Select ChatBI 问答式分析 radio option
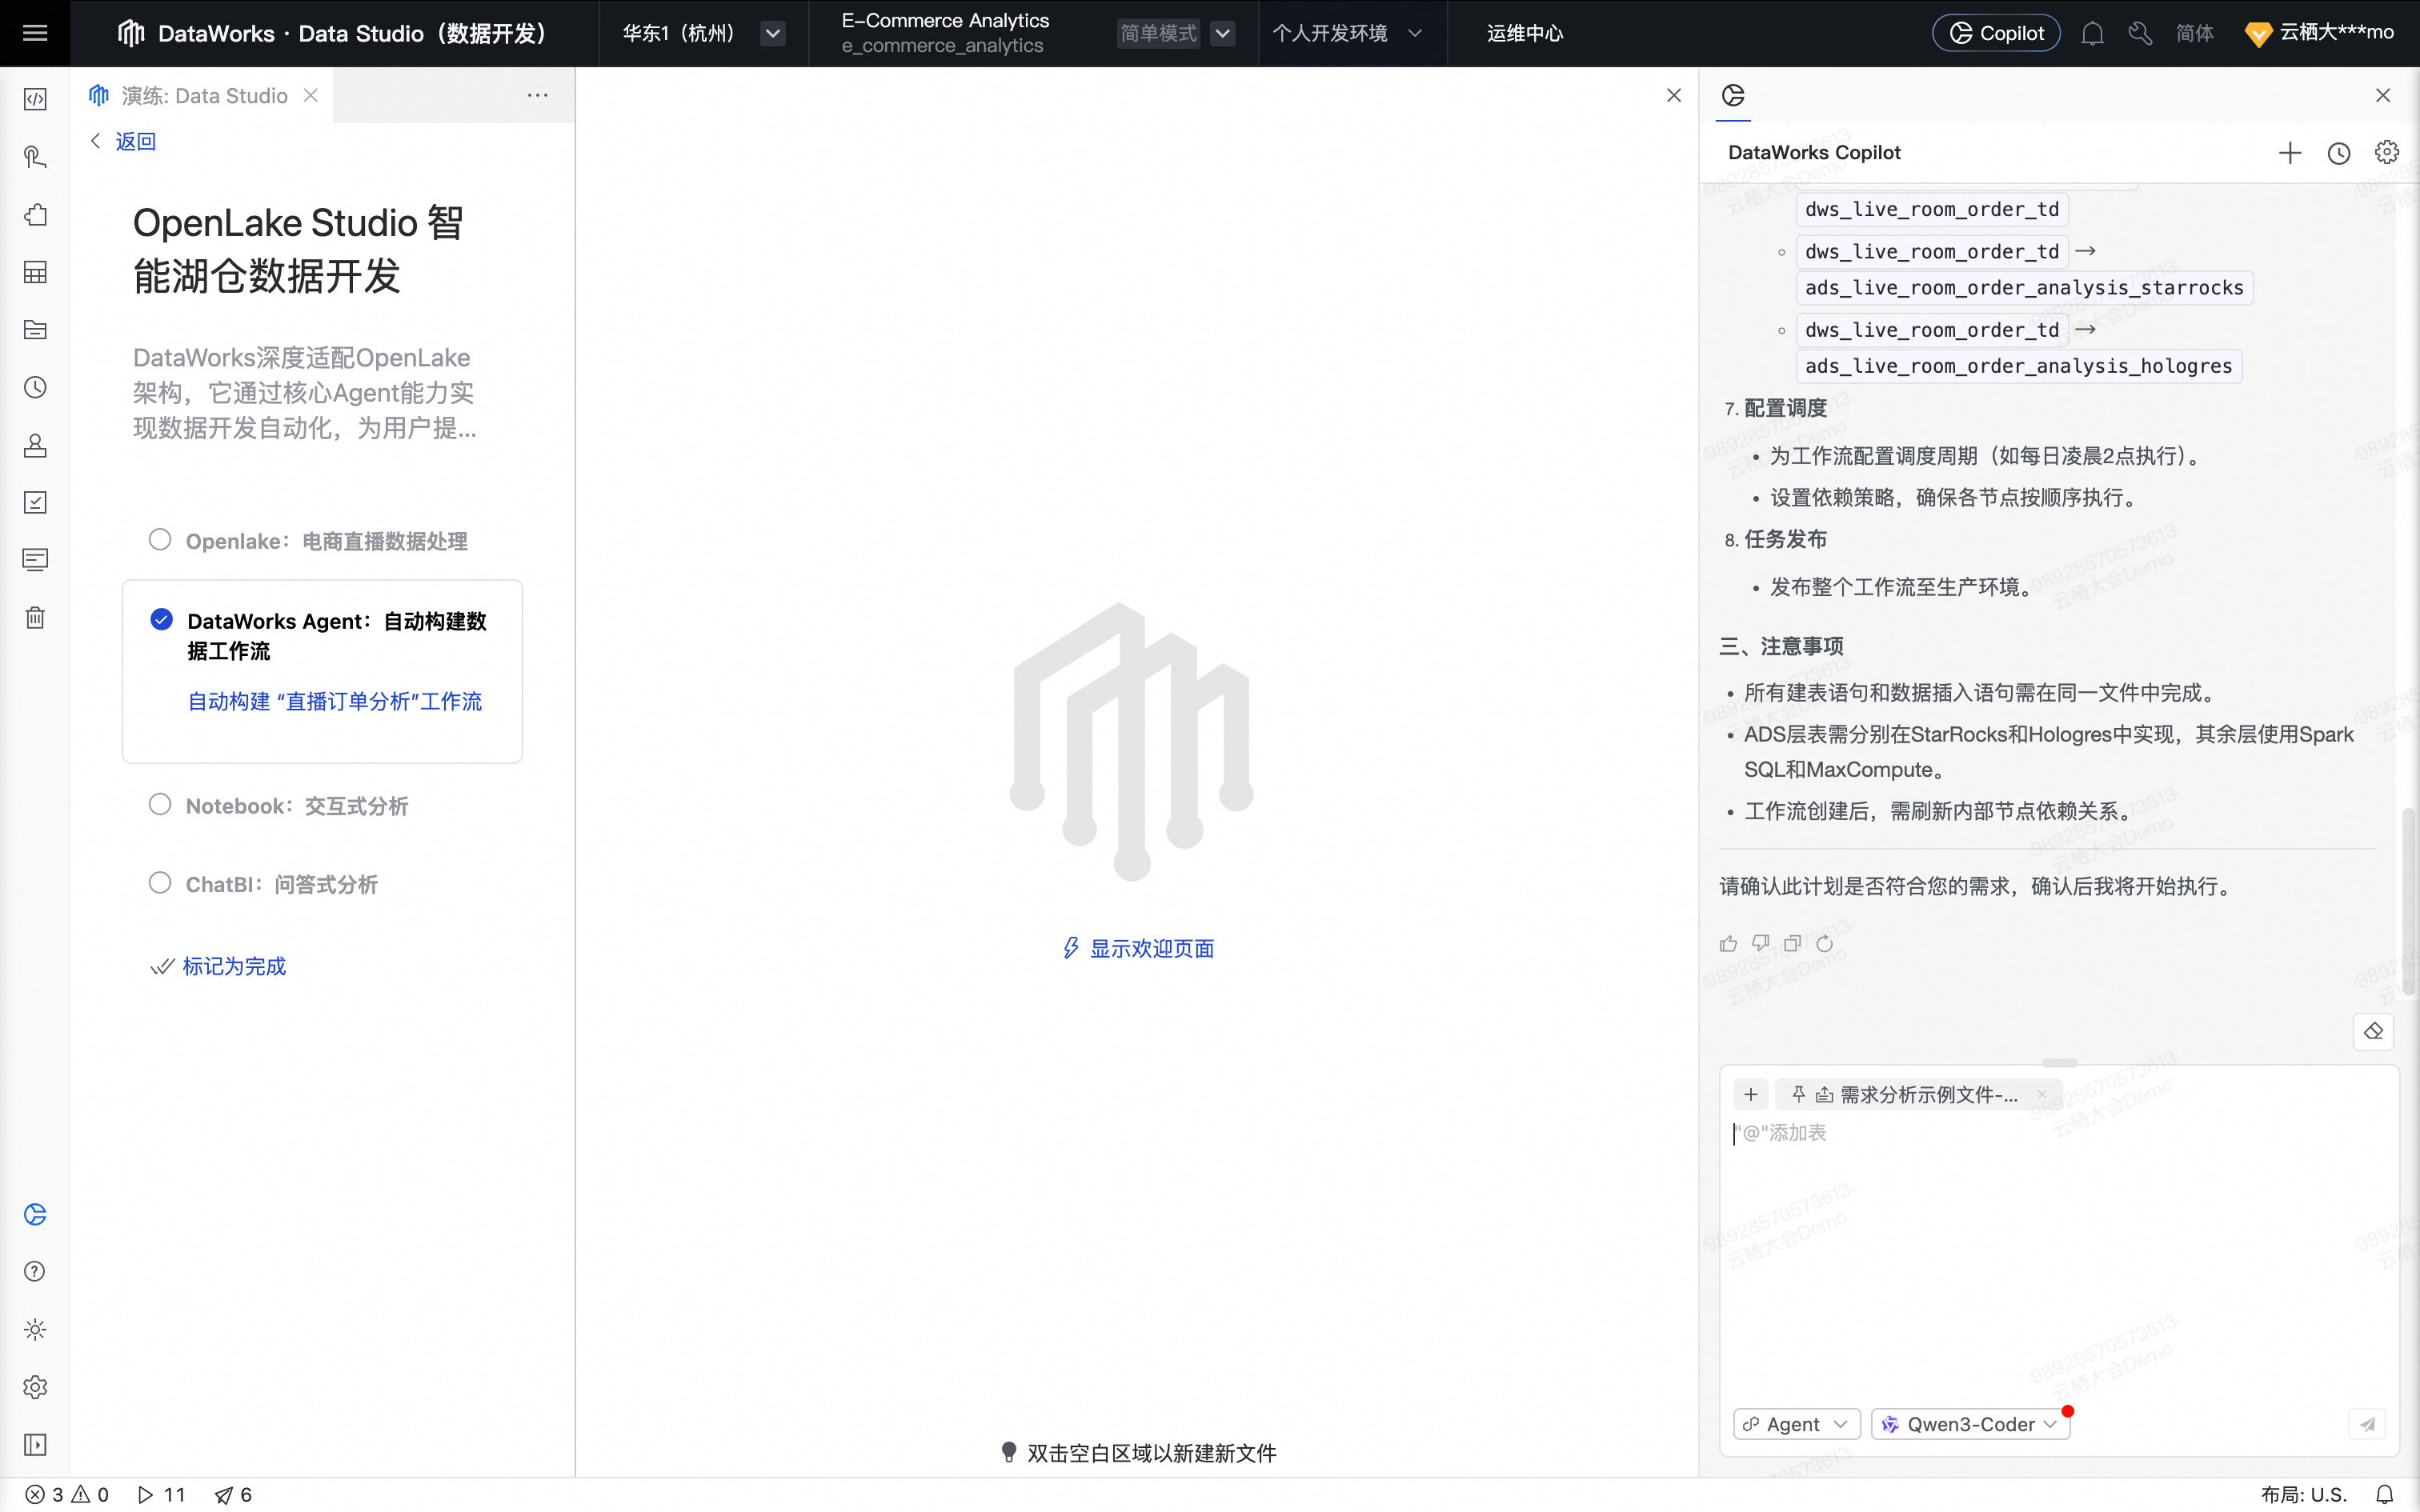The height and width of the screenshot is (1512, 2420). click(160, 883)
